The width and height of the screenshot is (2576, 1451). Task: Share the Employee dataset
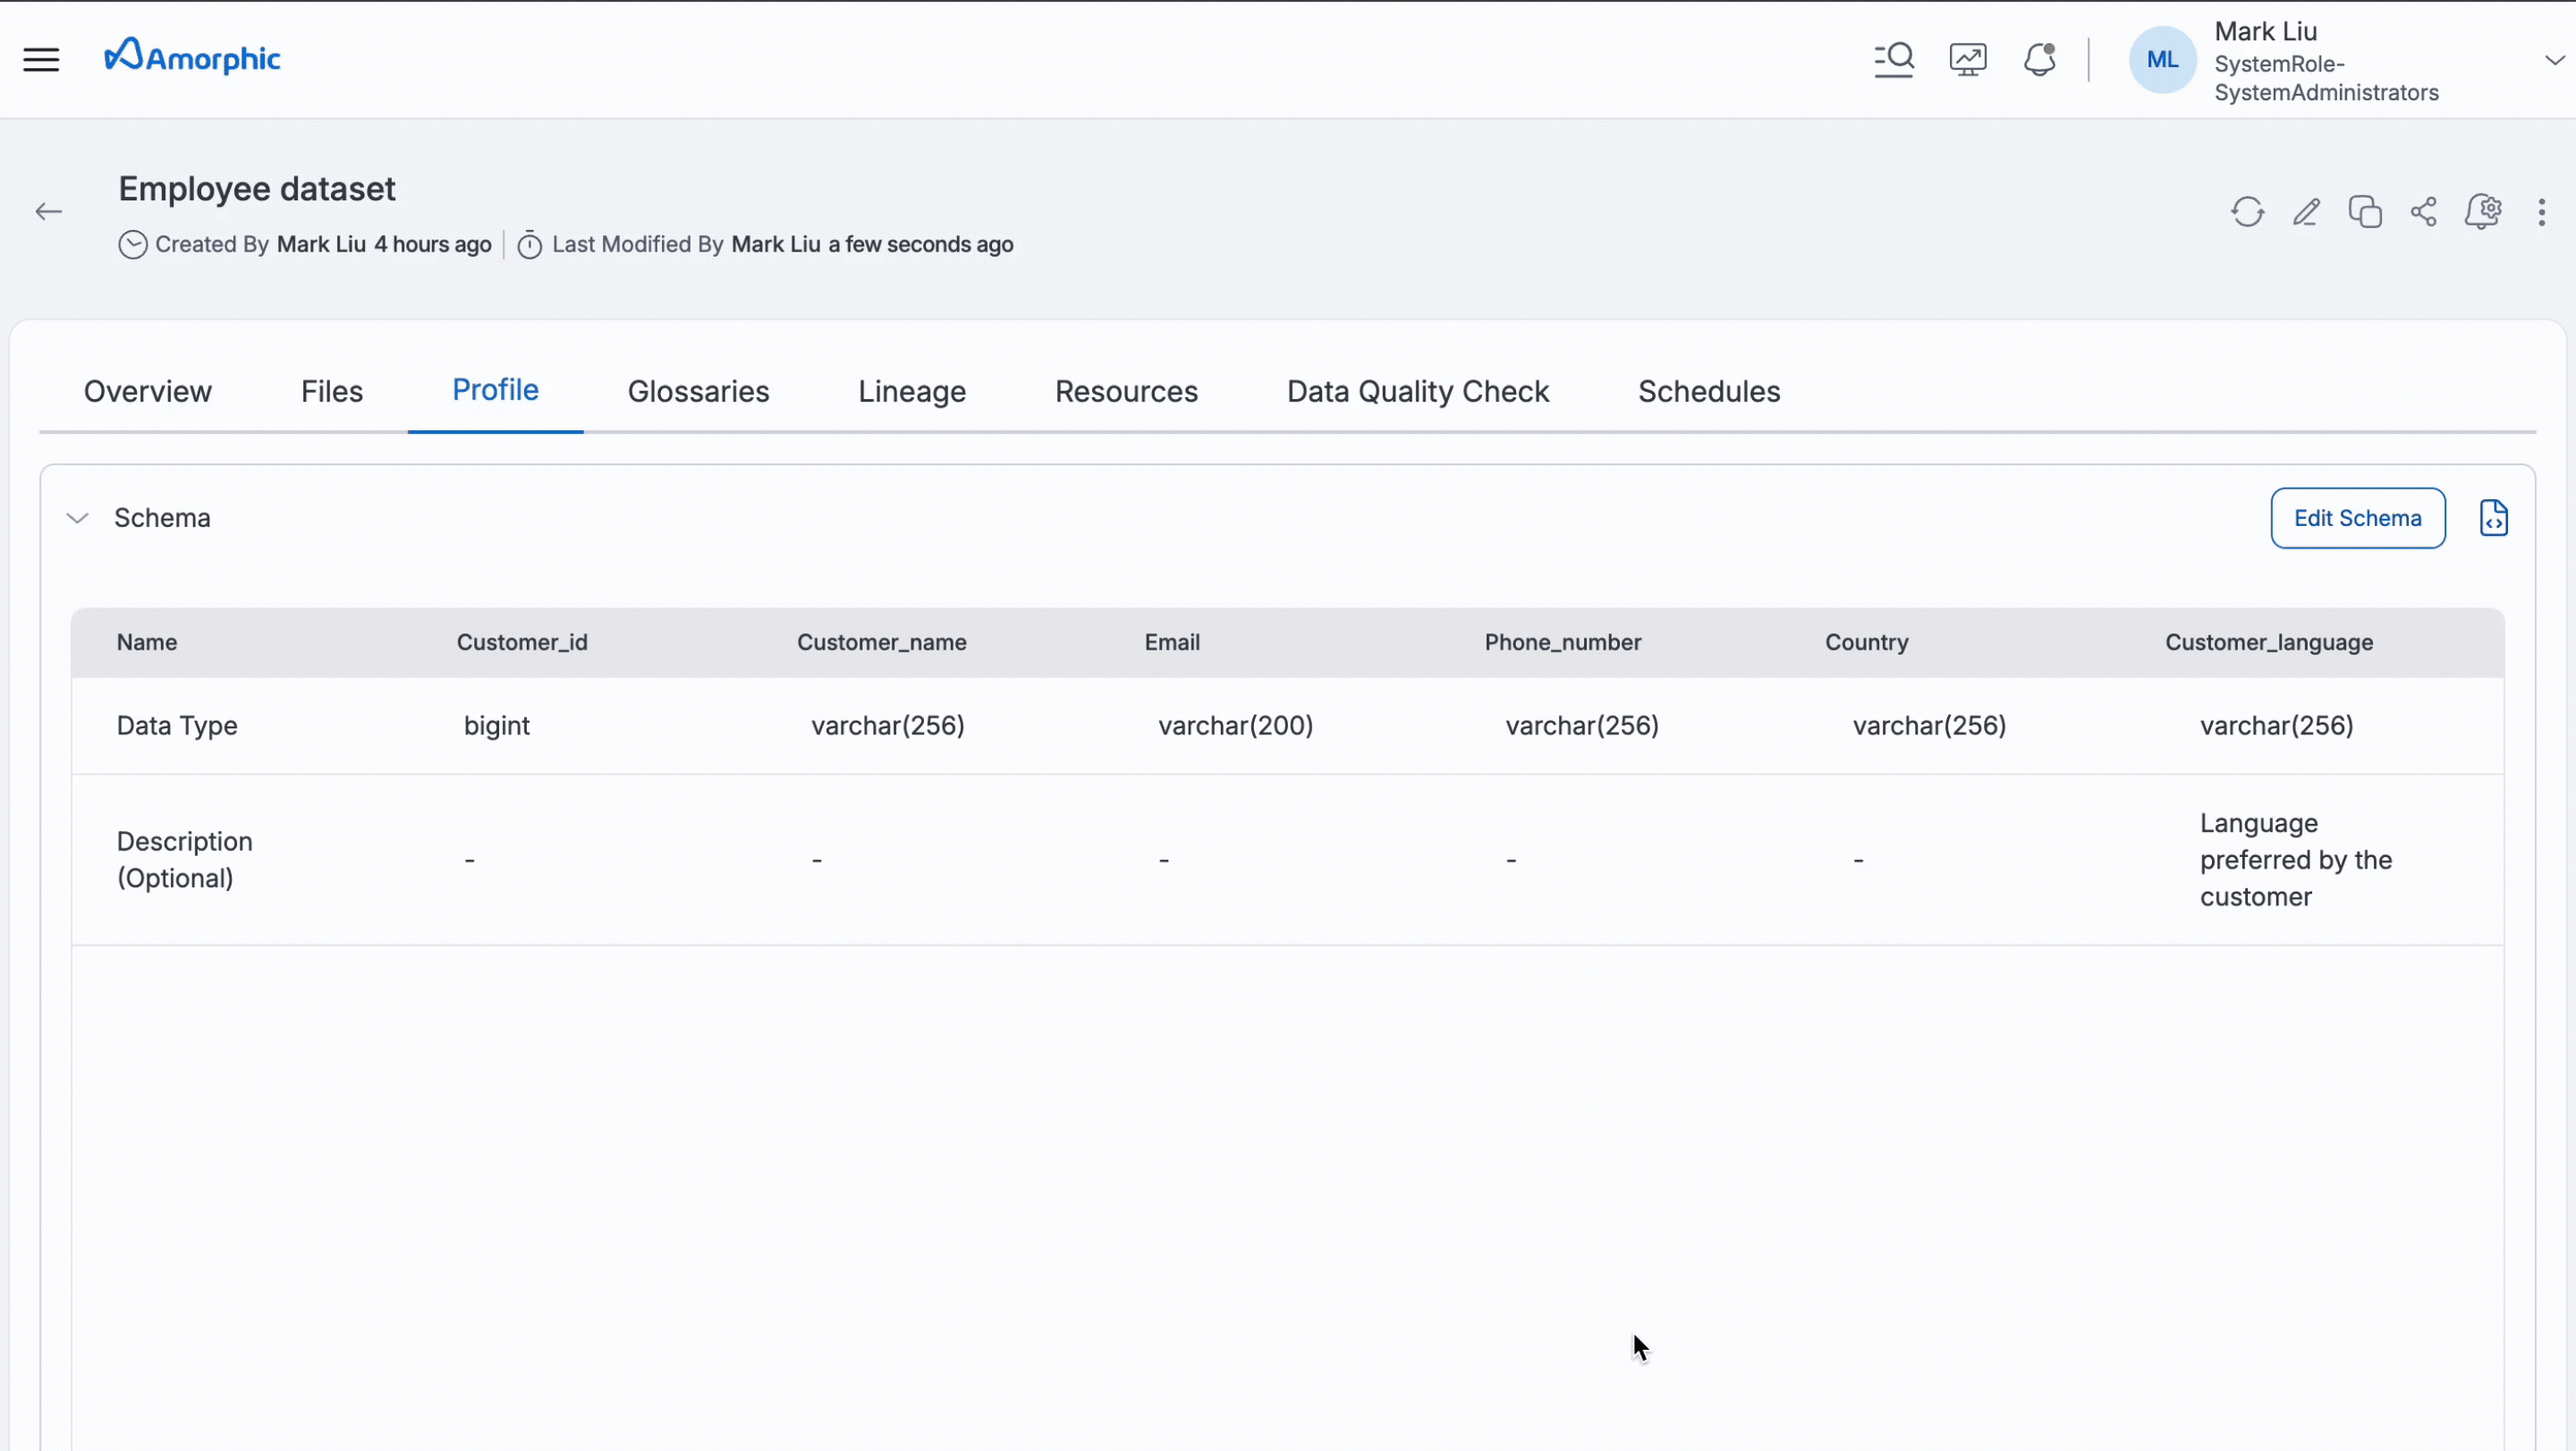(x=2423, y=212)
